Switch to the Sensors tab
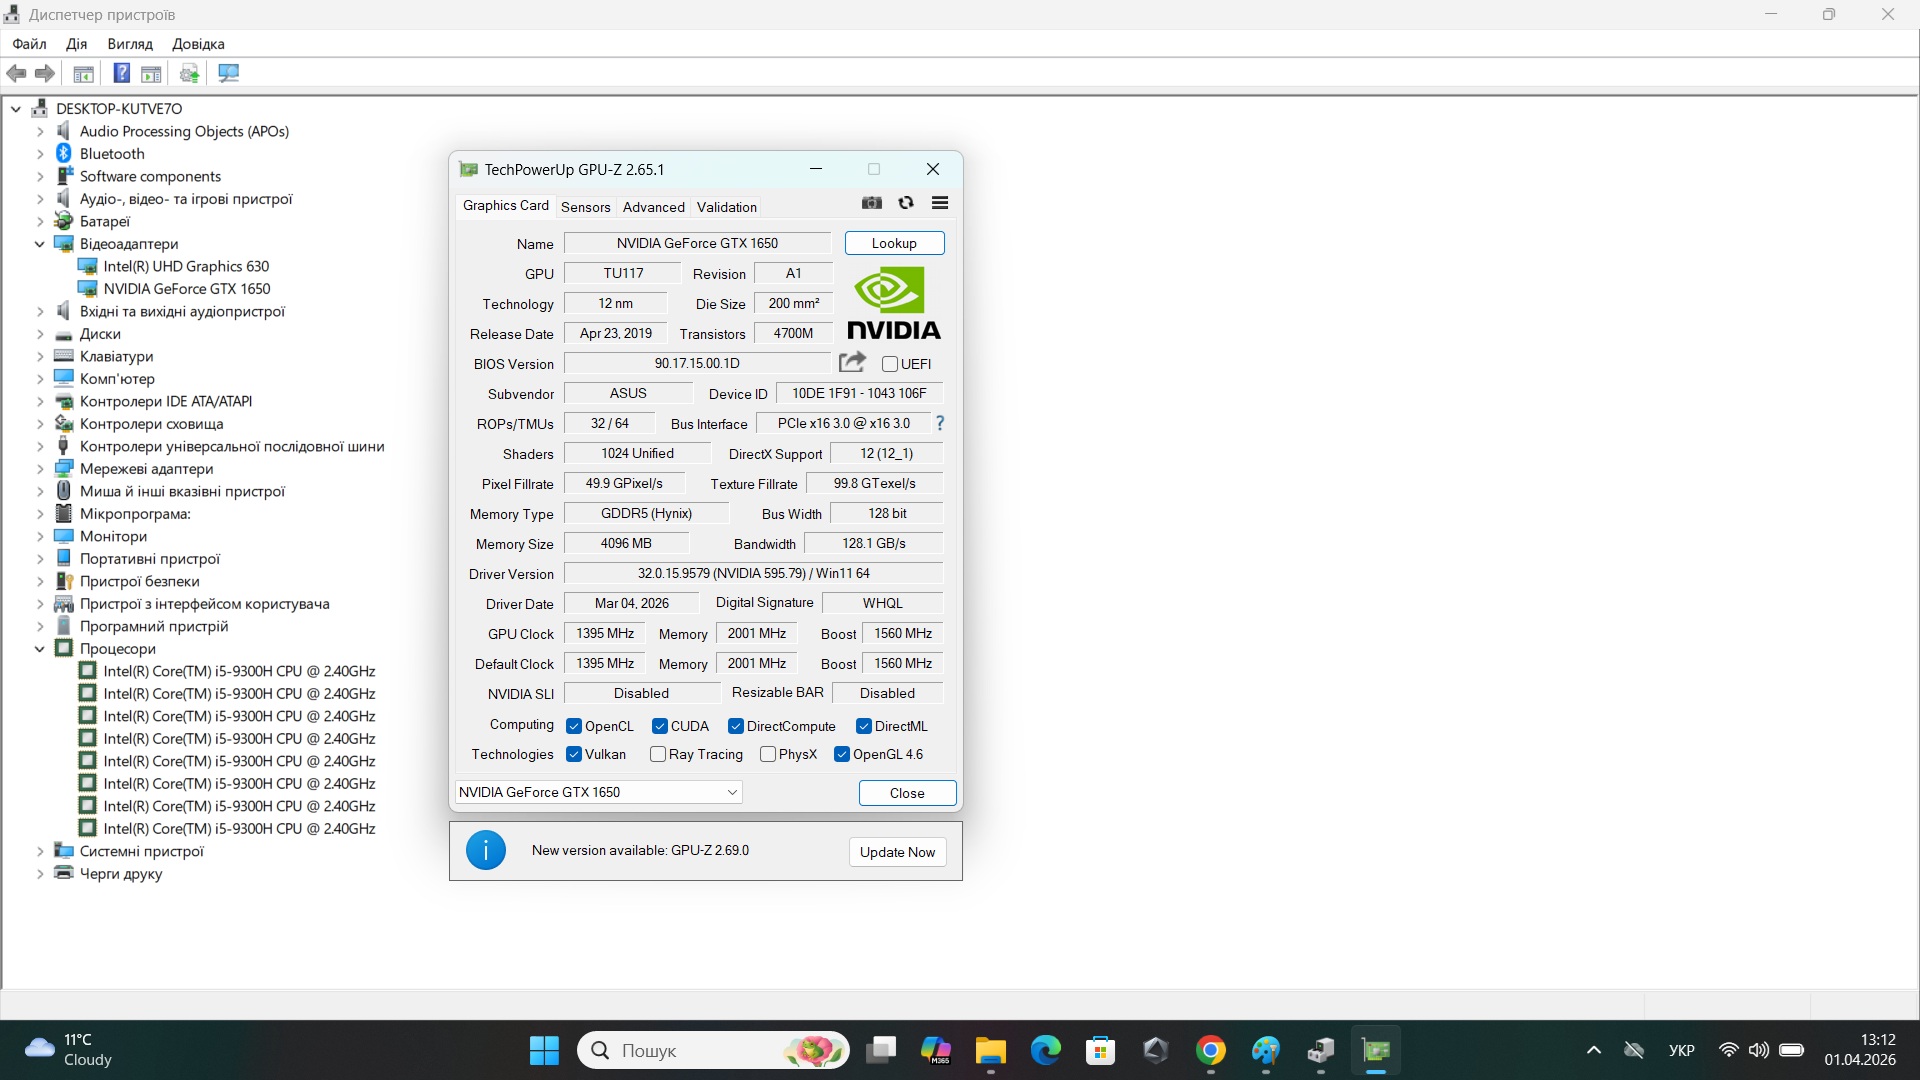Viewport: 1920px width, 1080px height. [x=585, y=207]
